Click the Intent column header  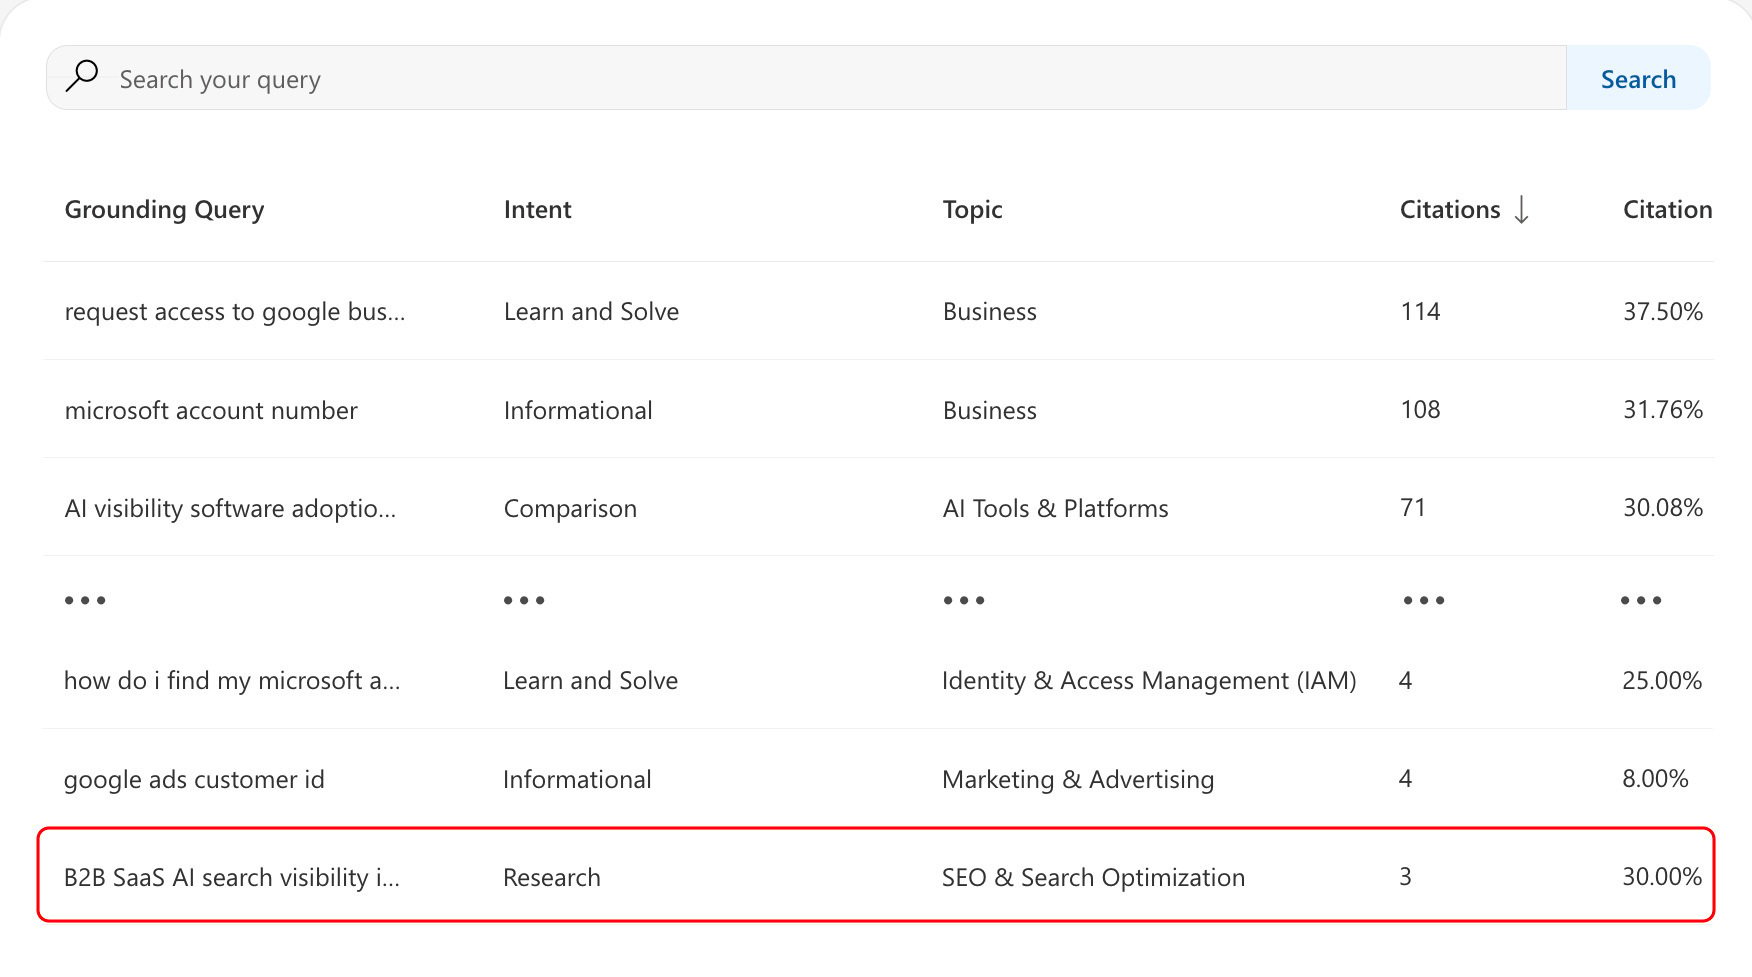537,210
